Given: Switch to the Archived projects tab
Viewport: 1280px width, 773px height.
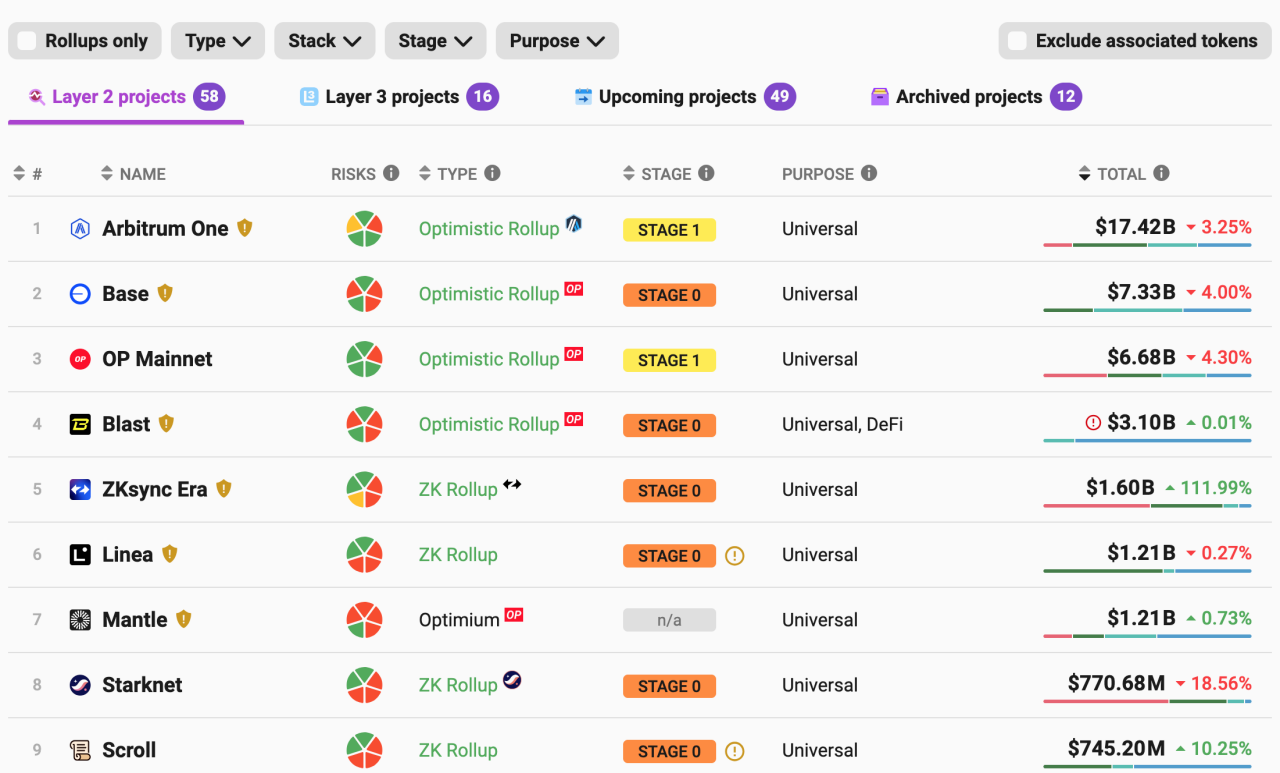Looking at the screenshot, I should (x=976, y=97).
